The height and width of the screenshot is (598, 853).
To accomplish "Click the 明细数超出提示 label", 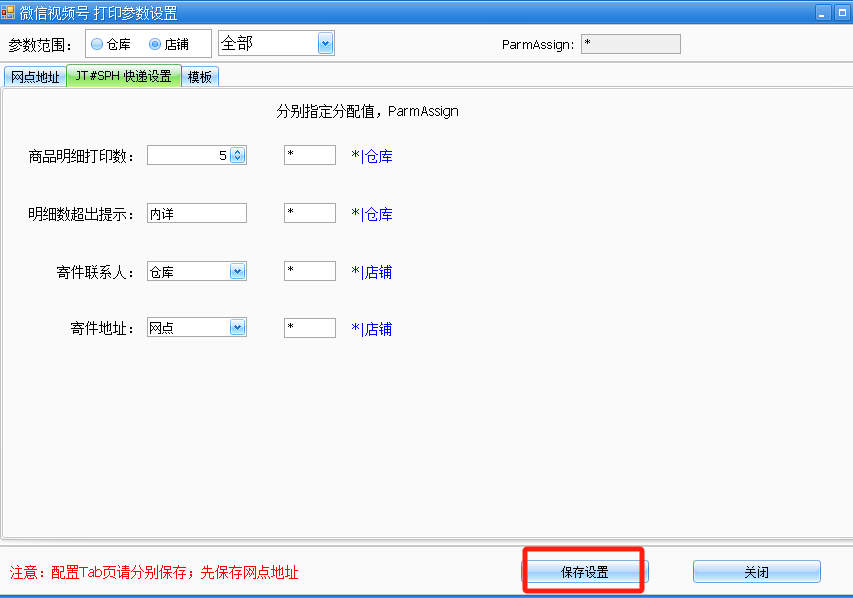I will (x=82, y=214).
